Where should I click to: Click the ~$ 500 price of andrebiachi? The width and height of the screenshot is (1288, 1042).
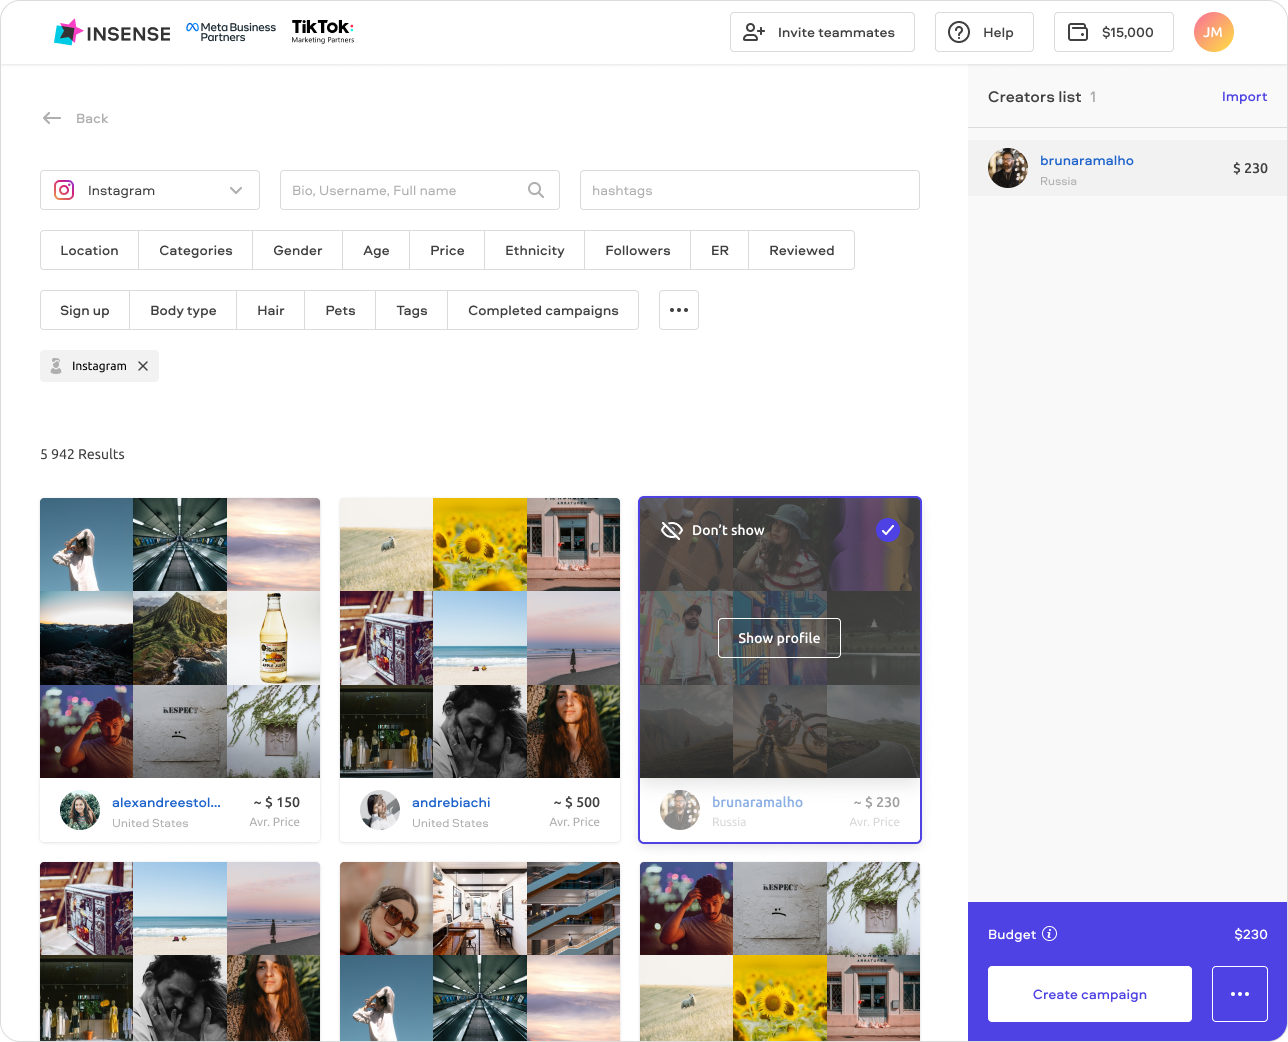click(x=576, y=802)
